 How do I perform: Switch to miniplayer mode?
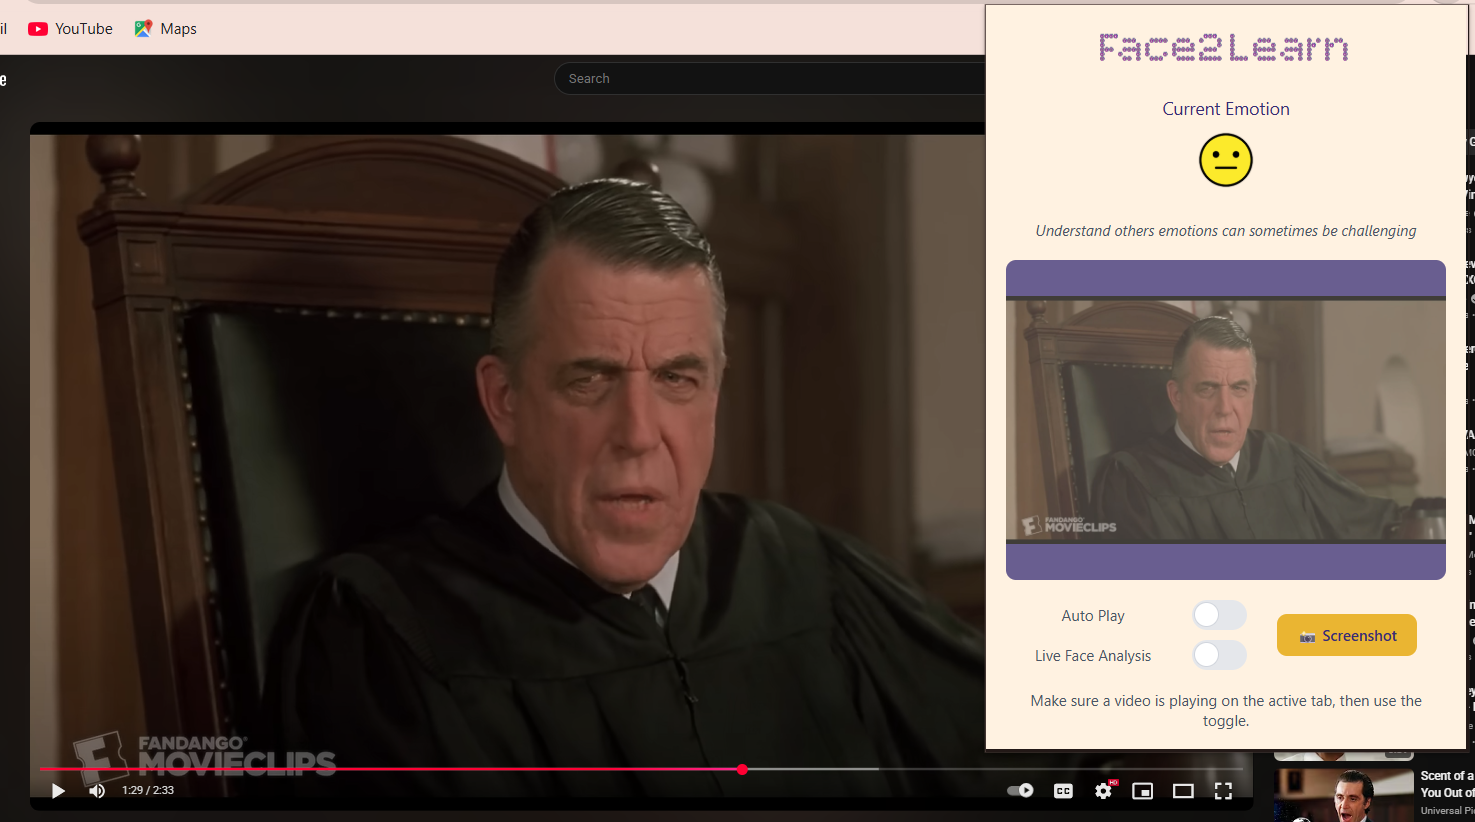point(1143,791)
